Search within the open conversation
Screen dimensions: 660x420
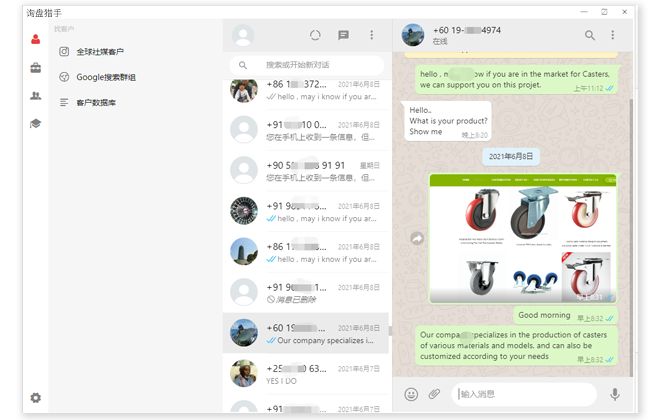point(589,35)
